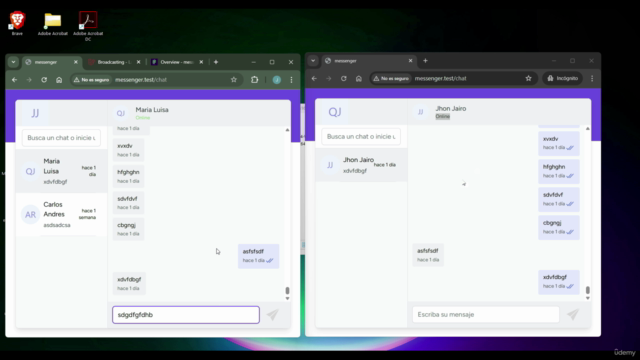The width and height of the screenshot is (640, 360).
Task: Bookmark page with star in left browser
Action: pyautogui.click(x=233, y=80)
